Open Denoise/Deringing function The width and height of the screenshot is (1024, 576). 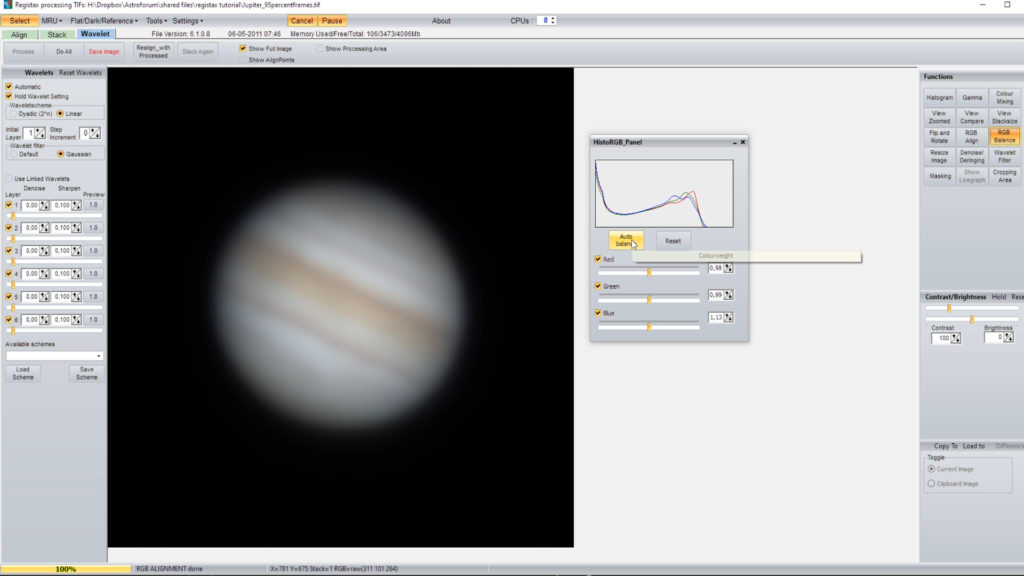click(x=972, y=156)
